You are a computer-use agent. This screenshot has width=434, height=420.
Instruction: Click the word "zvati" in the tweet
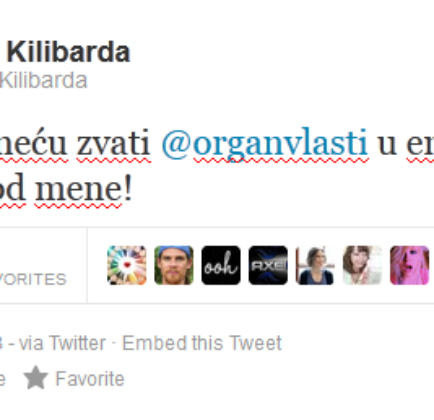coord(113,144)
